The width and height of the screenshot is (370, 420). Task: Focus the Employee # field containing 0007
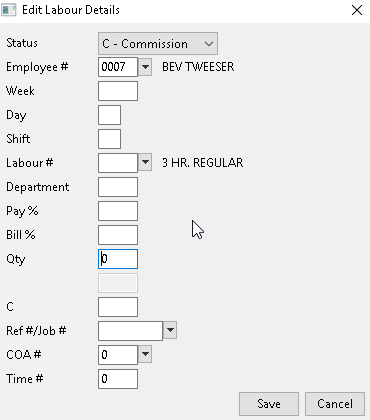(118, 67)
